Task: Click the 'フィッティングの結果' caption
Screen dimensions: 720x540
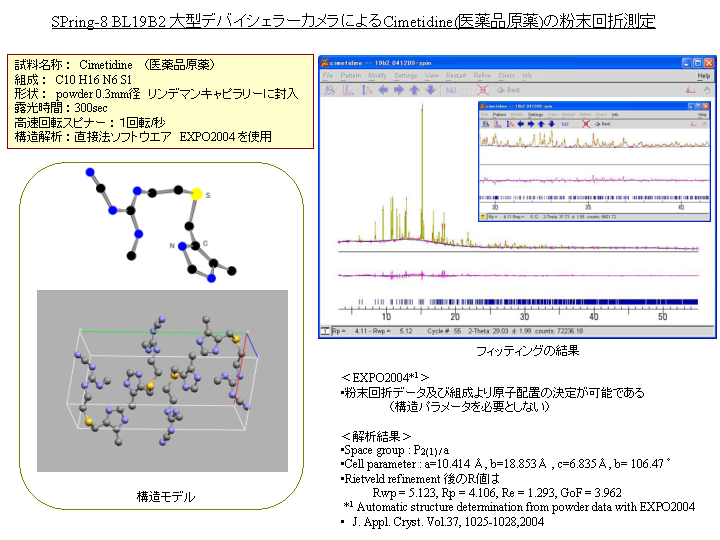Action: pos(528,351)
